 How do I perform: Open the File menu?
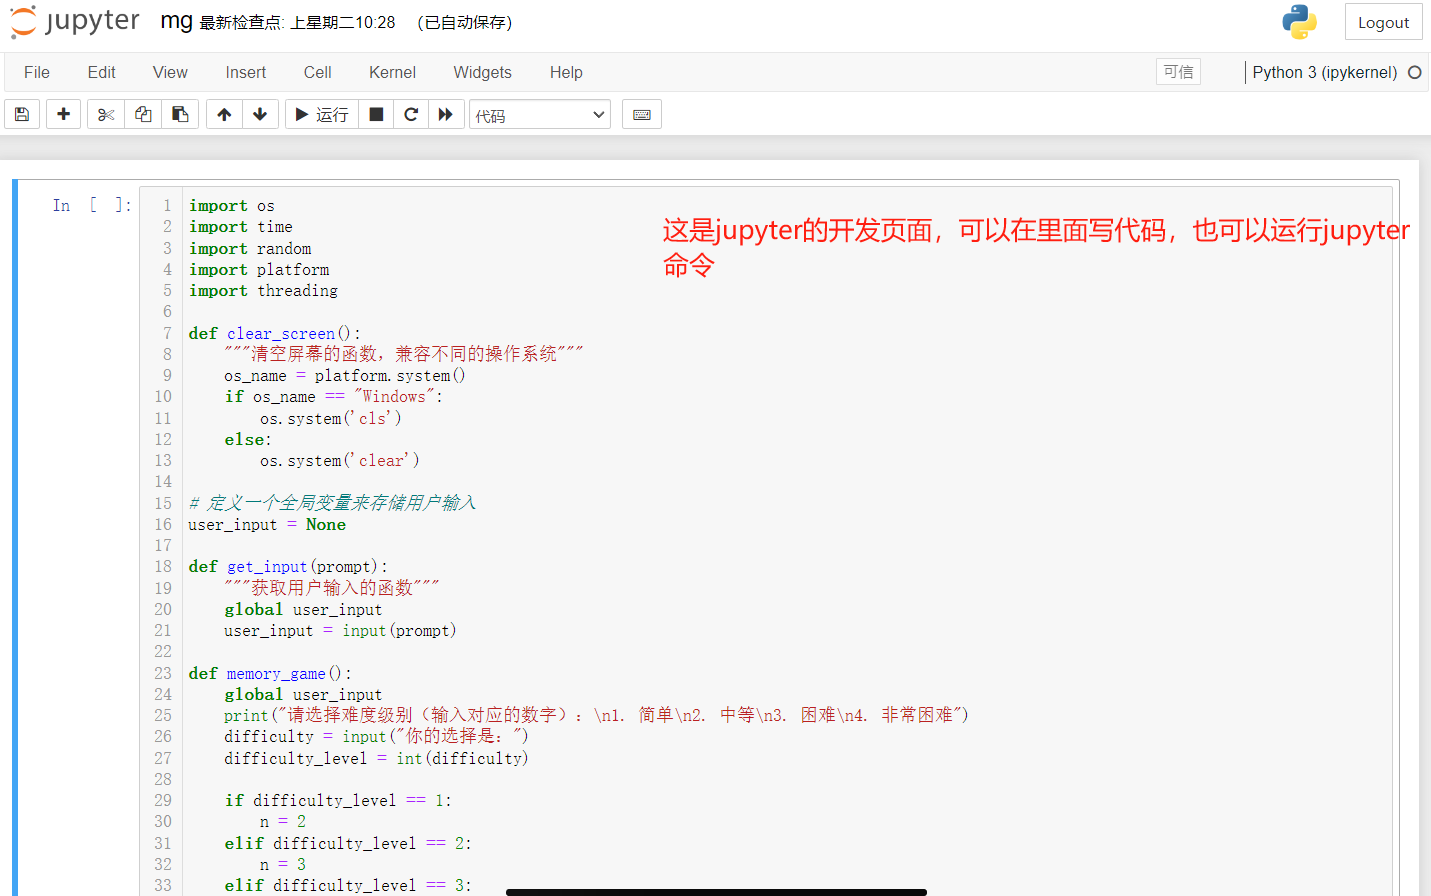tap(37, 72)
